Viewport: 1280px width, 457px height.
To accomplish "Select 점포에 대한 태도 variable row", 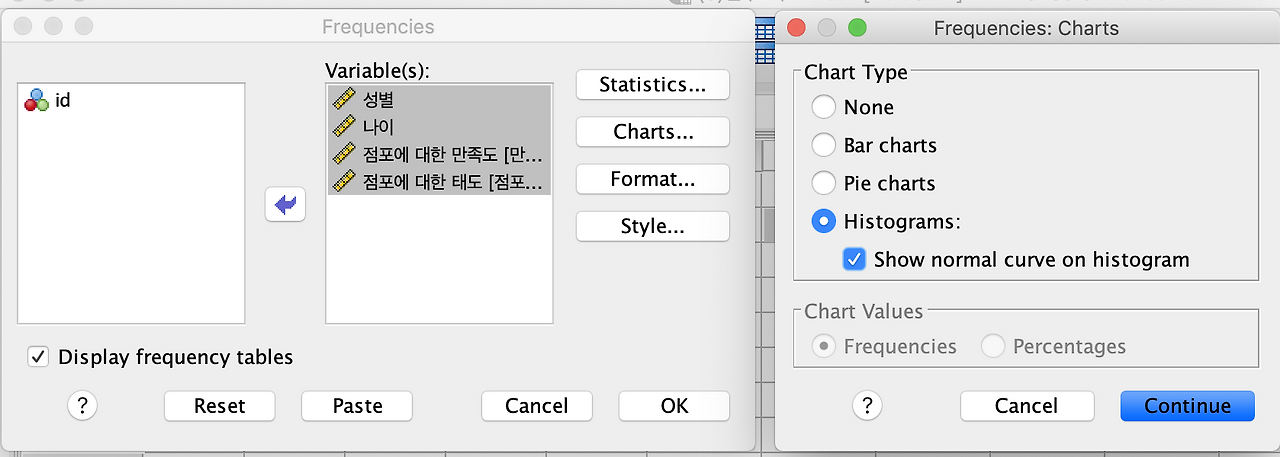I will 439,181.
